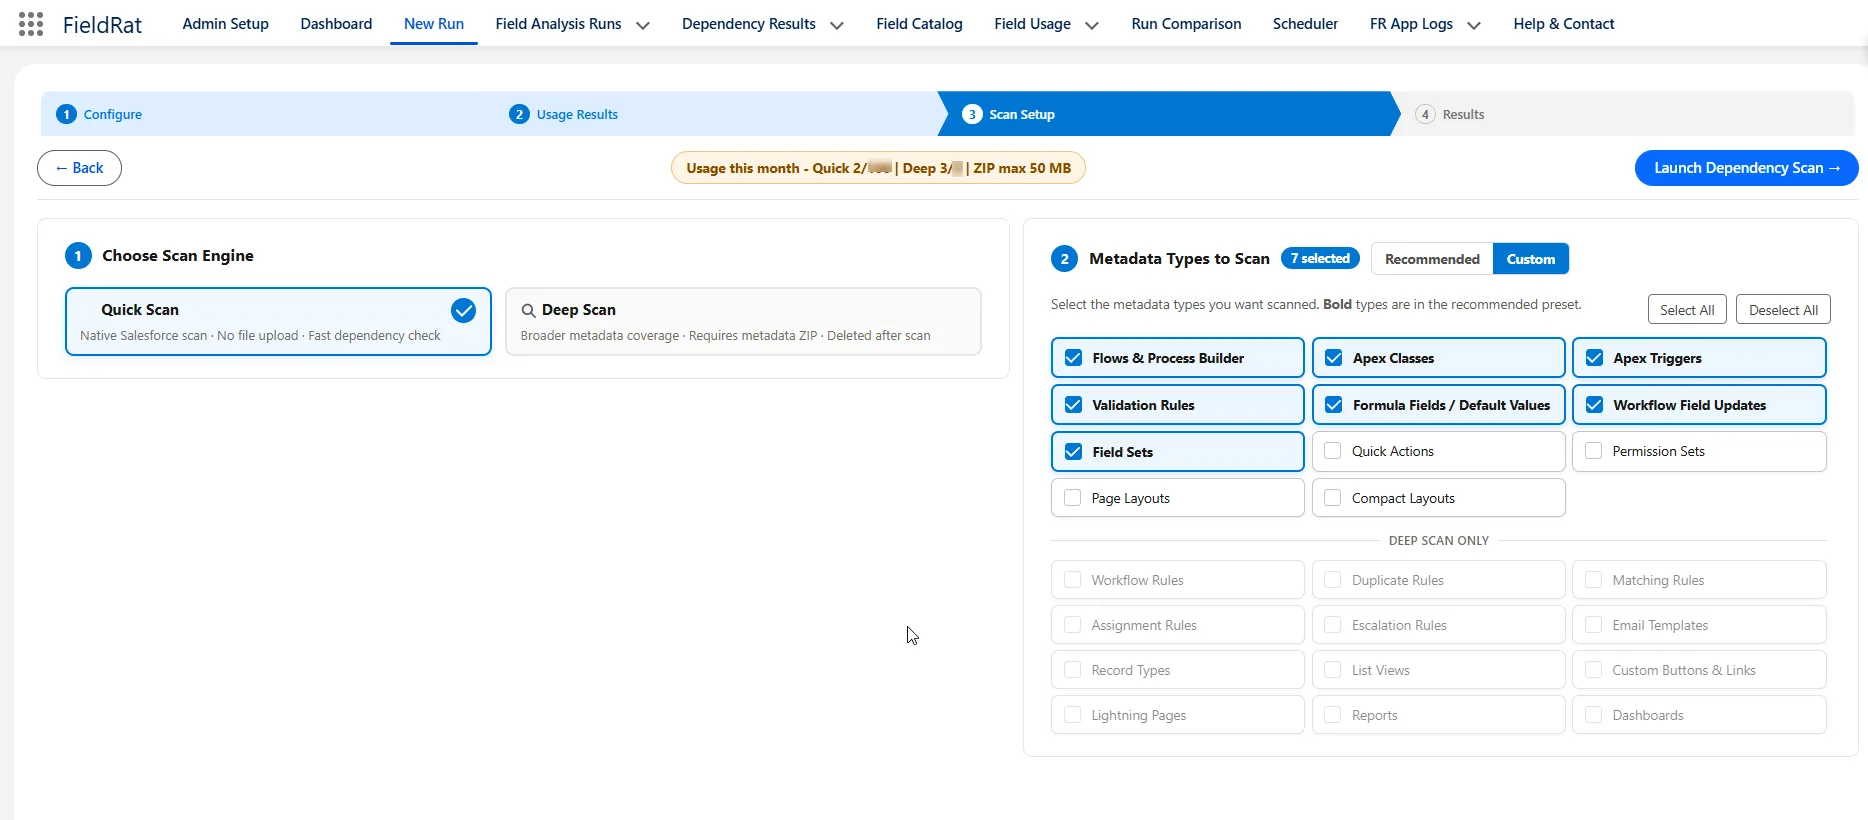The height and width of the screenshot is (820, 1868).
Task: Select the New Run tab
Action: tap(434, 24)
